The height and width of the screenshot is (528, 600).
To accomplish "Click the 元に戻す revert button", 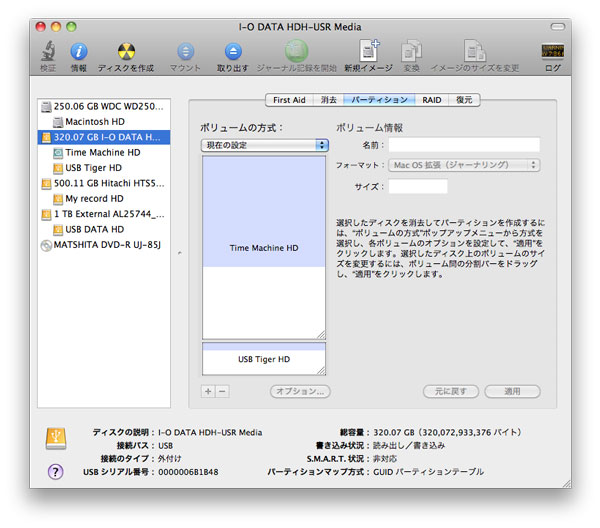I will [451, 391].
